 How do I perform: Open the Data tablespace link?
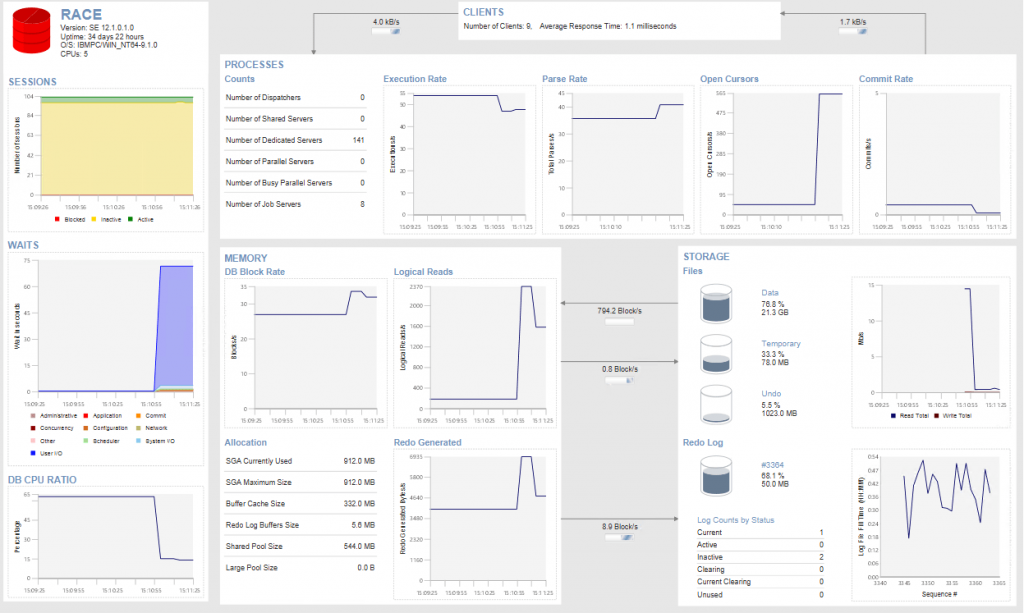click(x=769, y=293)
